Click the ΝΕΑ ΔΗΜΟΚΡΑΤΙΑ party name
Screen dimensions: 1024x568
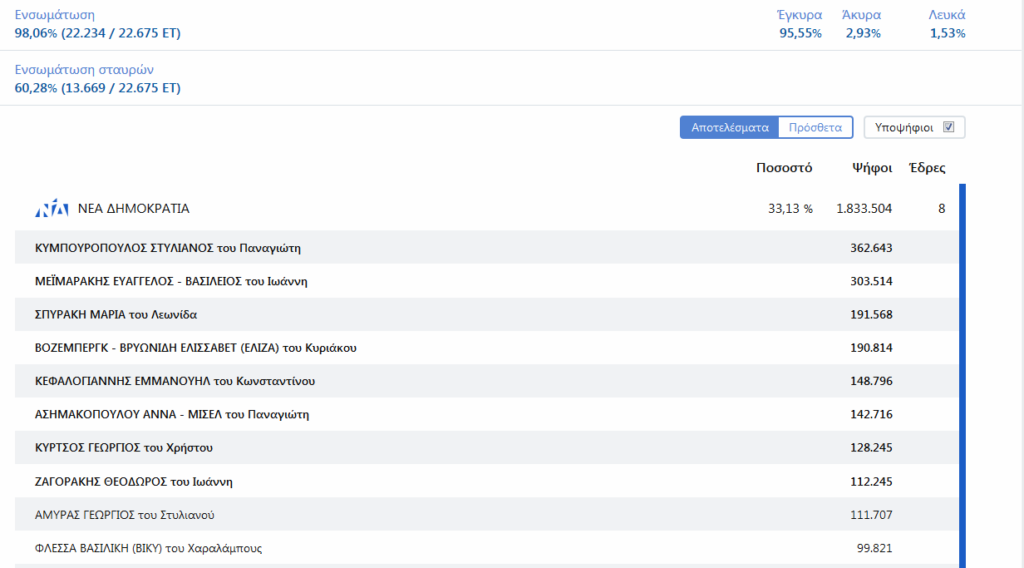[133, 209]
